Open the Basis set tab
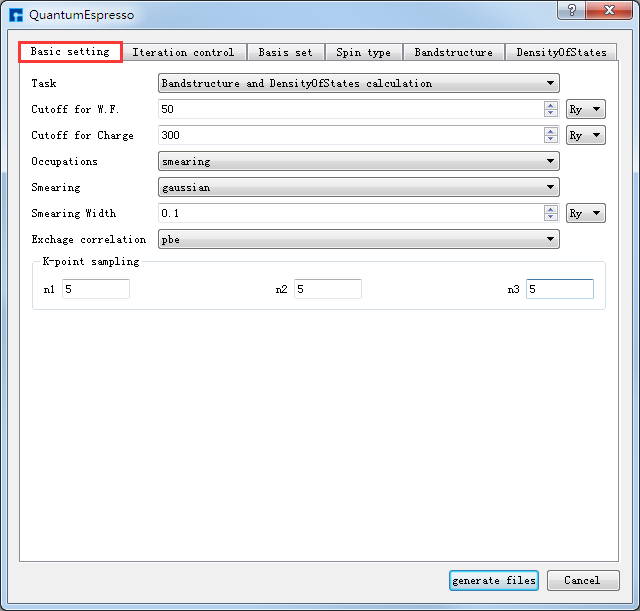Screen dimensions: 640x611 285,52
